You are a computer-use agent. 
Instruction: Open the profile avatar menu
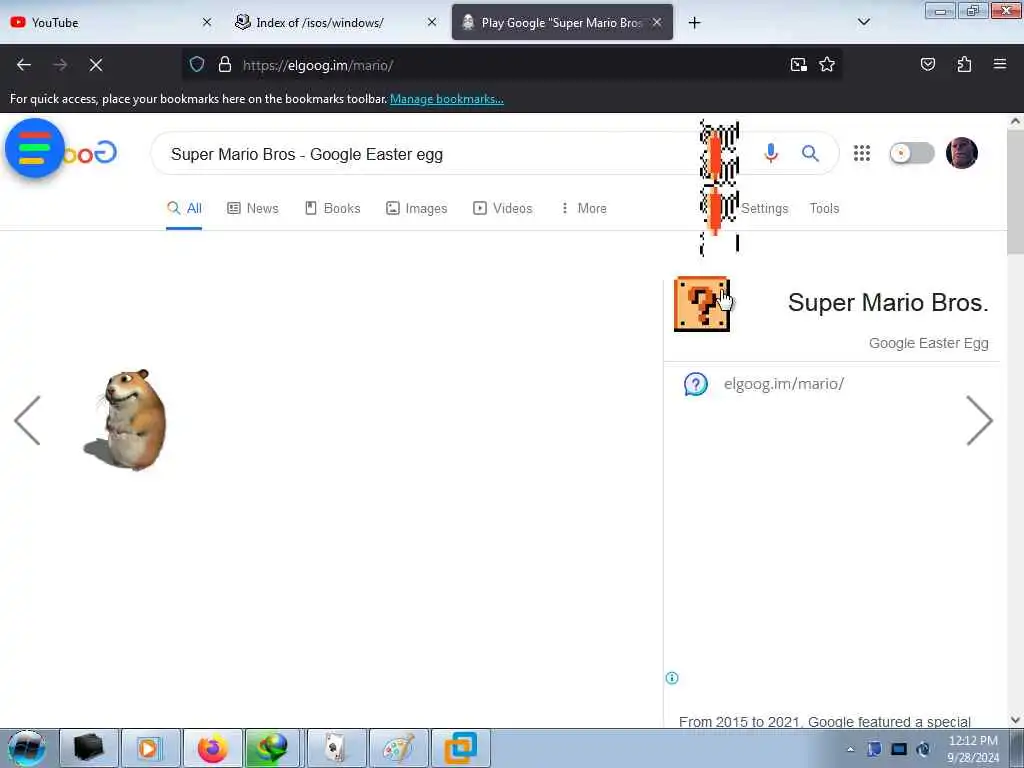pyautogui.click(x=961, y=153)
